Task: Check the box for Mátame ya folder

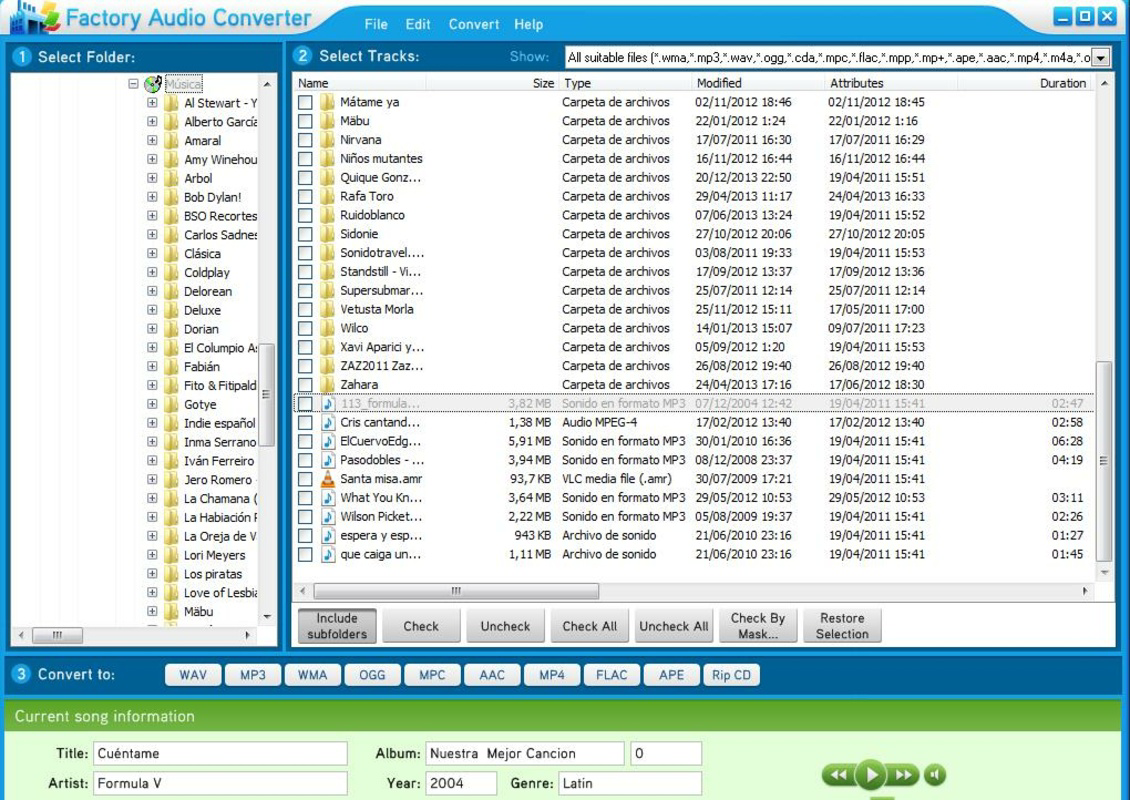Action: [x=306, y=102]
